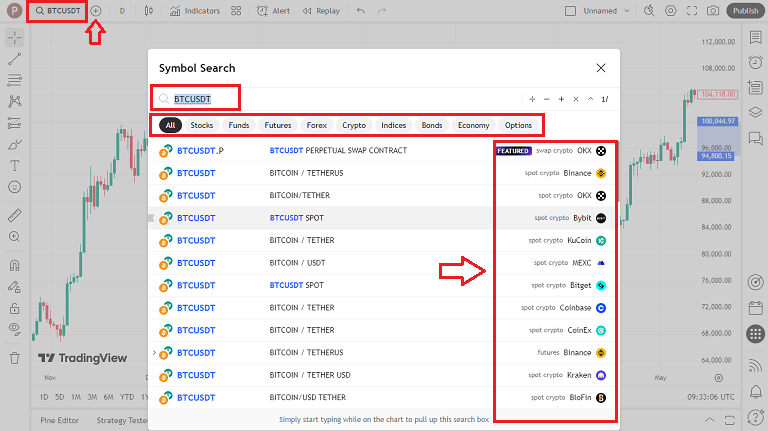Click the add symbol plus icon

(96, 11)
